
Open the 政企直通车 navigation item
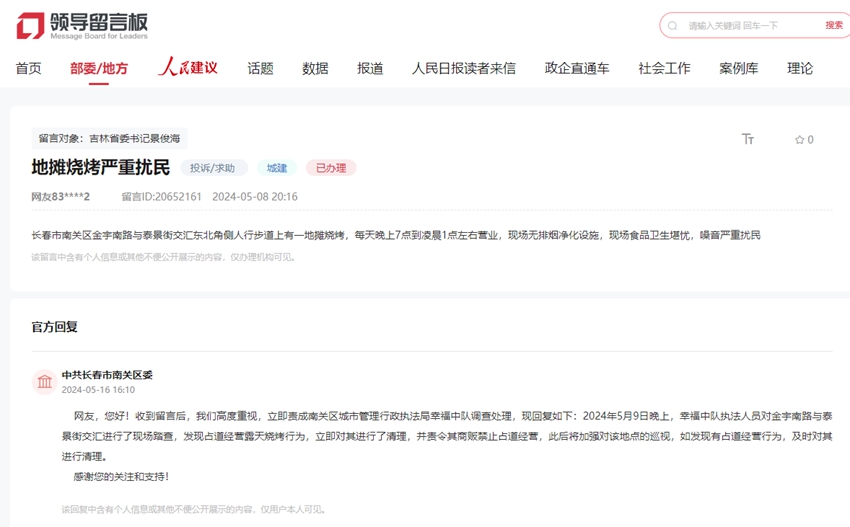[x=577, y=68]
